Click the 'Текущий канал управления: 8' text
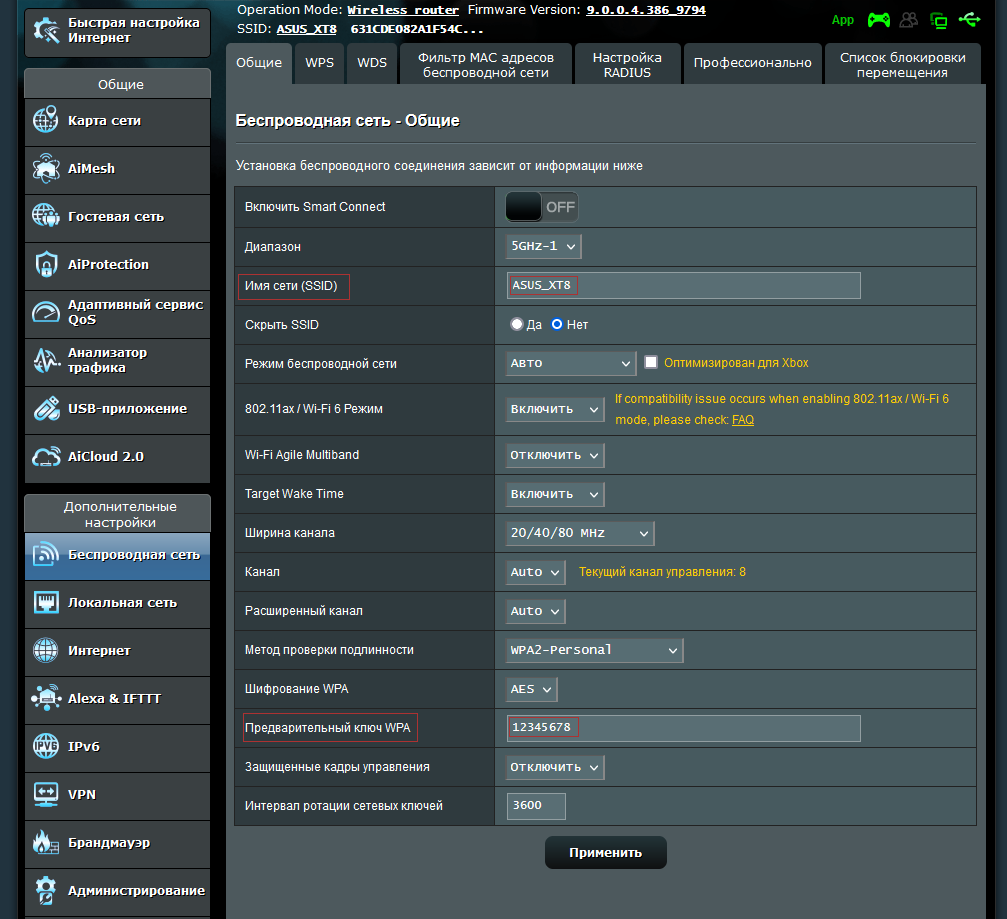1007x919 pixels. (662, 572)
